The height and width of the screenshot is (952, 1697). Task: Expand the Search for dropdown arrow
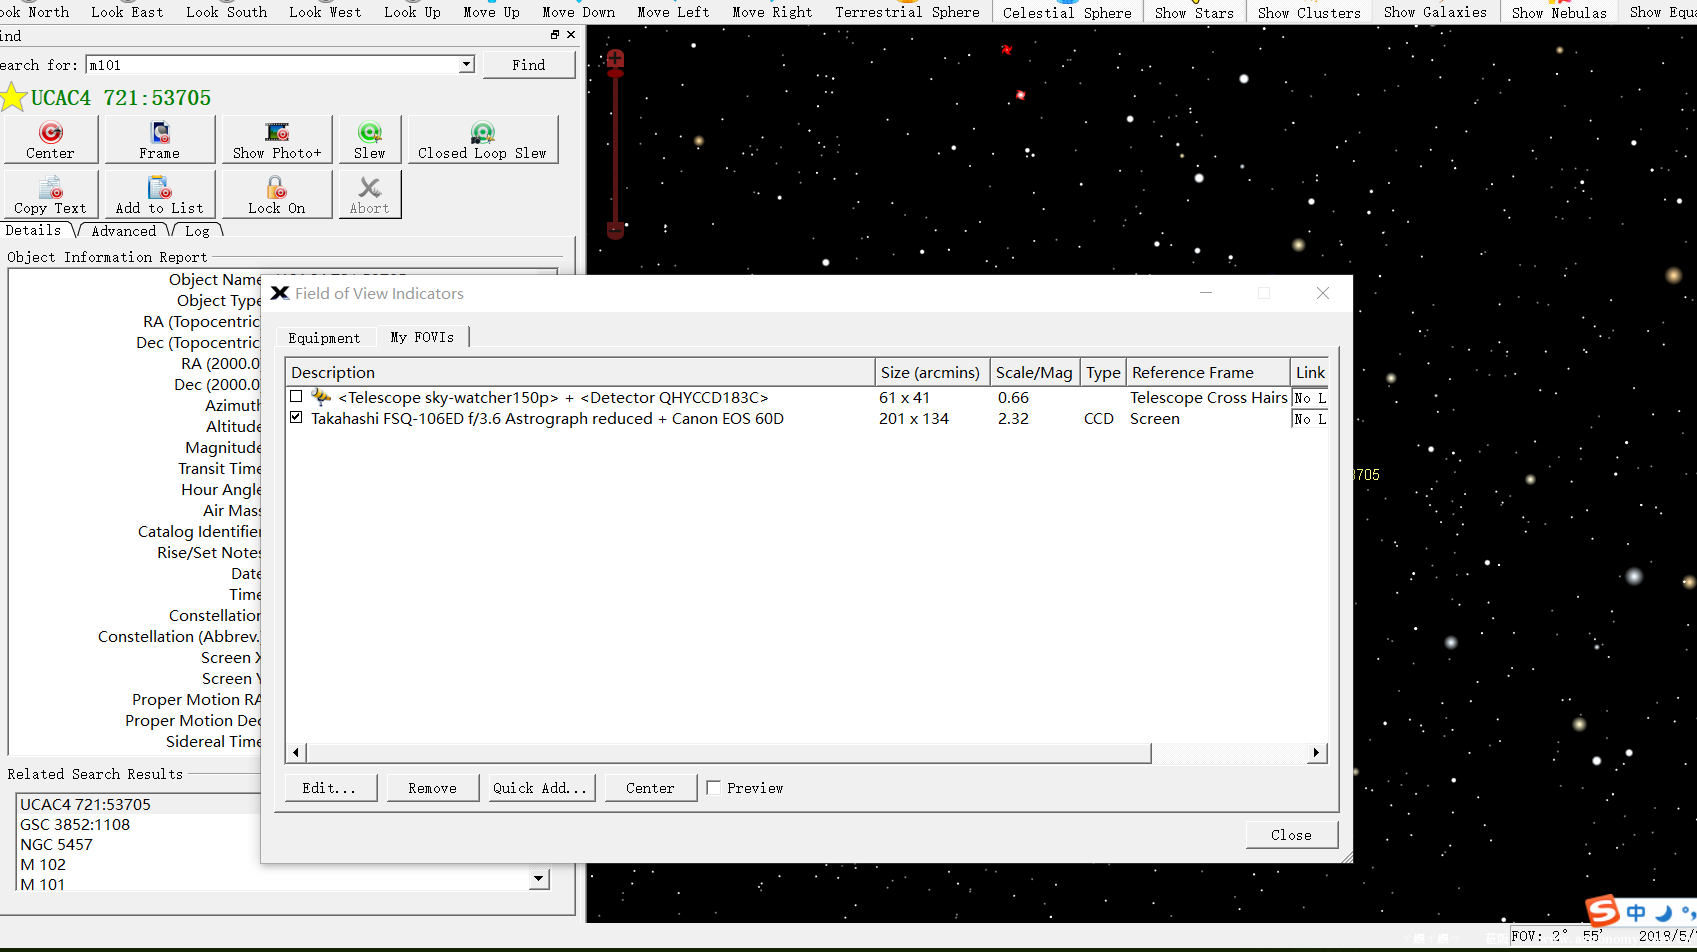(x=466, y=65)
